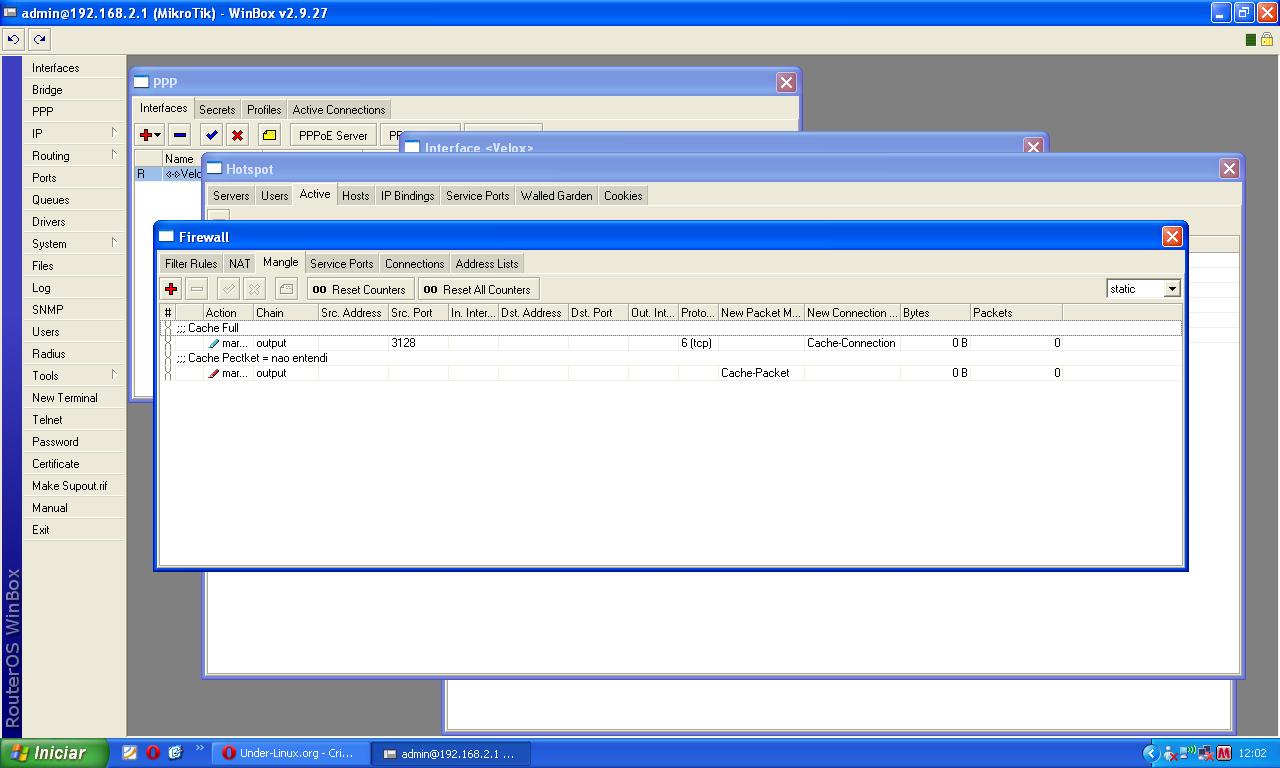Open the static filter dropdown in Firewall
The image size is (1280, 768).
[x=1172, y=289]
